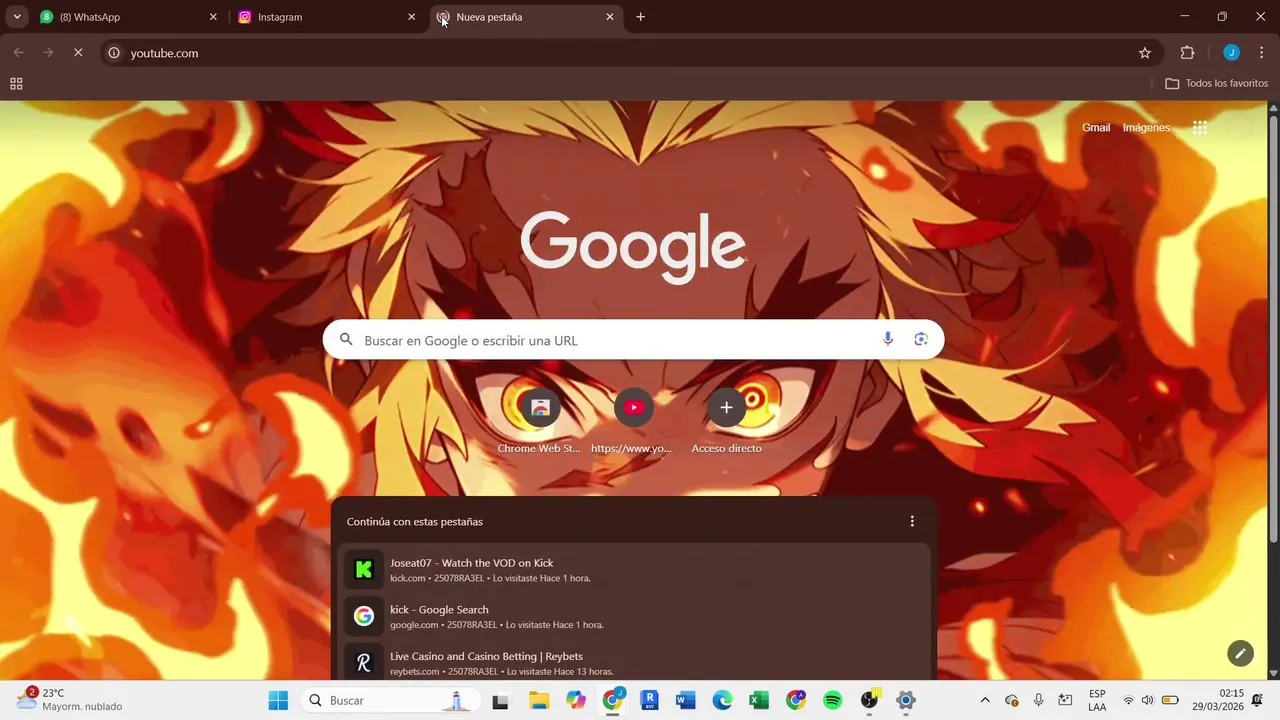Open the Chrome profile avatar J
Image resolution: width=1280 pixels, height=720 pixels.
coord(1232,53)
